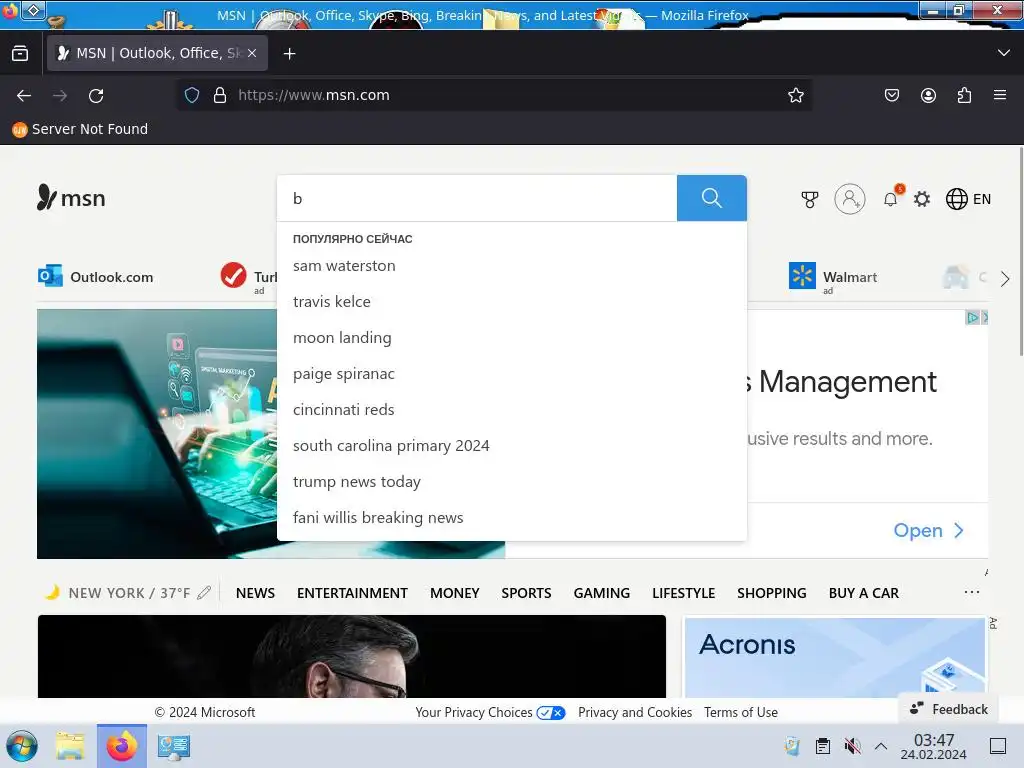
Task: Open 'Your Privacy Choices' link
Action: (490, 712)
